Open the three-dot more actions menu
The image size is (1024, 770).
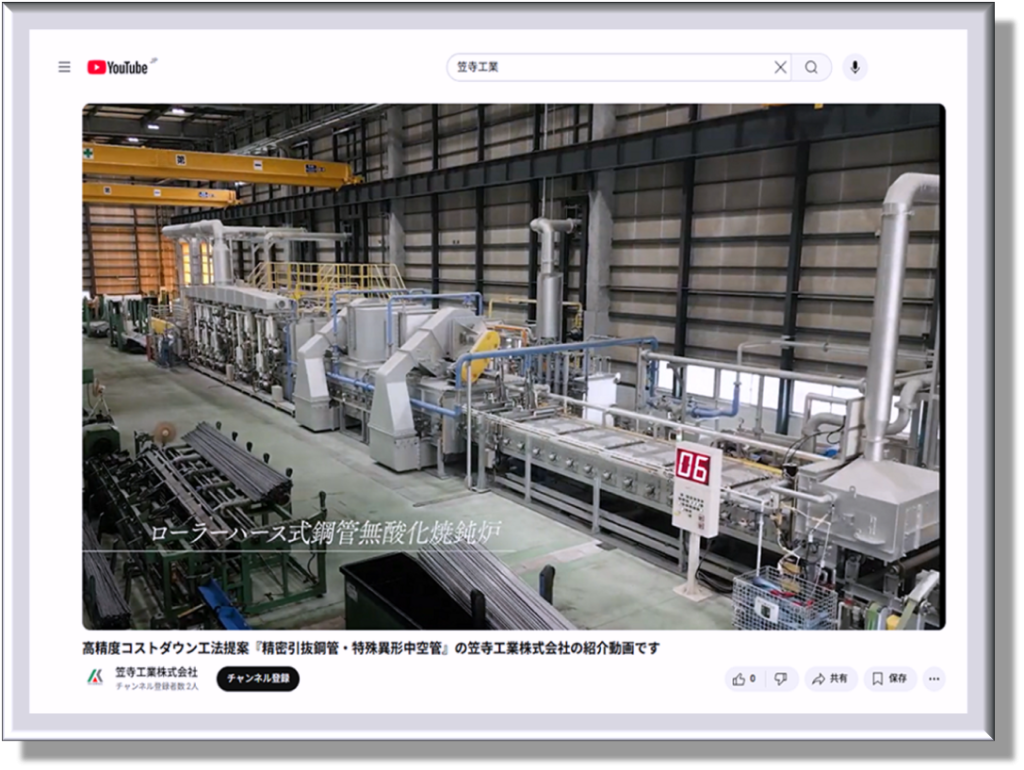pyautogui.click(x=933, y=679)
